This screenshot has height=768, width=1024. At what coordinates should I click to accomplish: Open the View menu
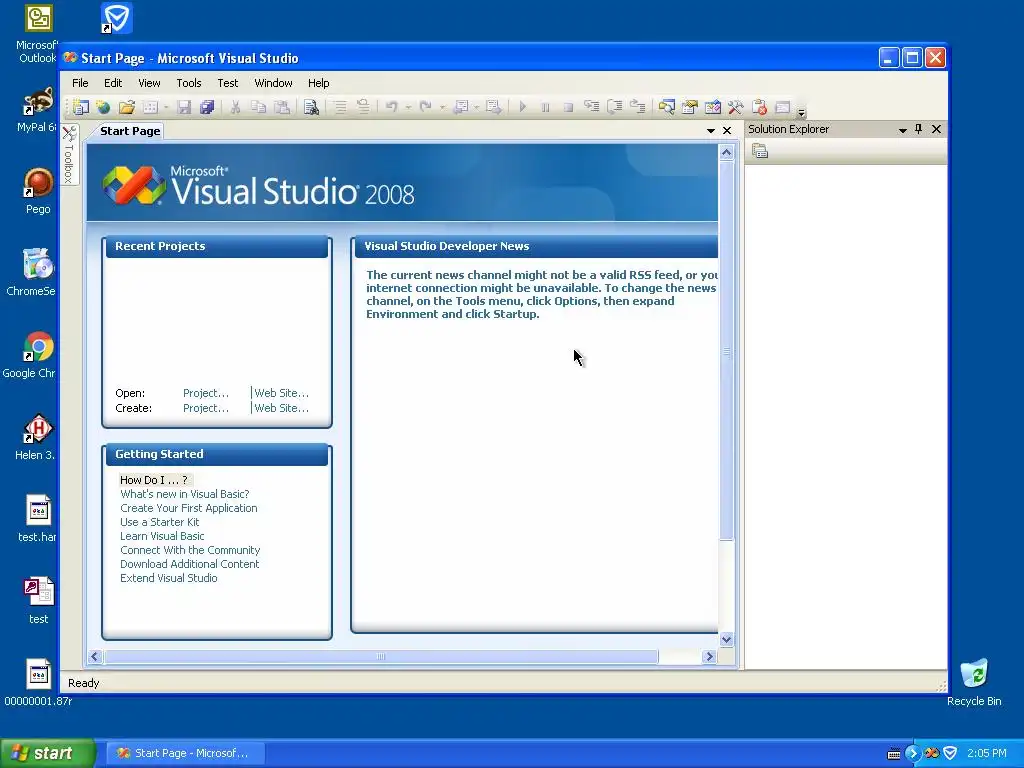149,83
